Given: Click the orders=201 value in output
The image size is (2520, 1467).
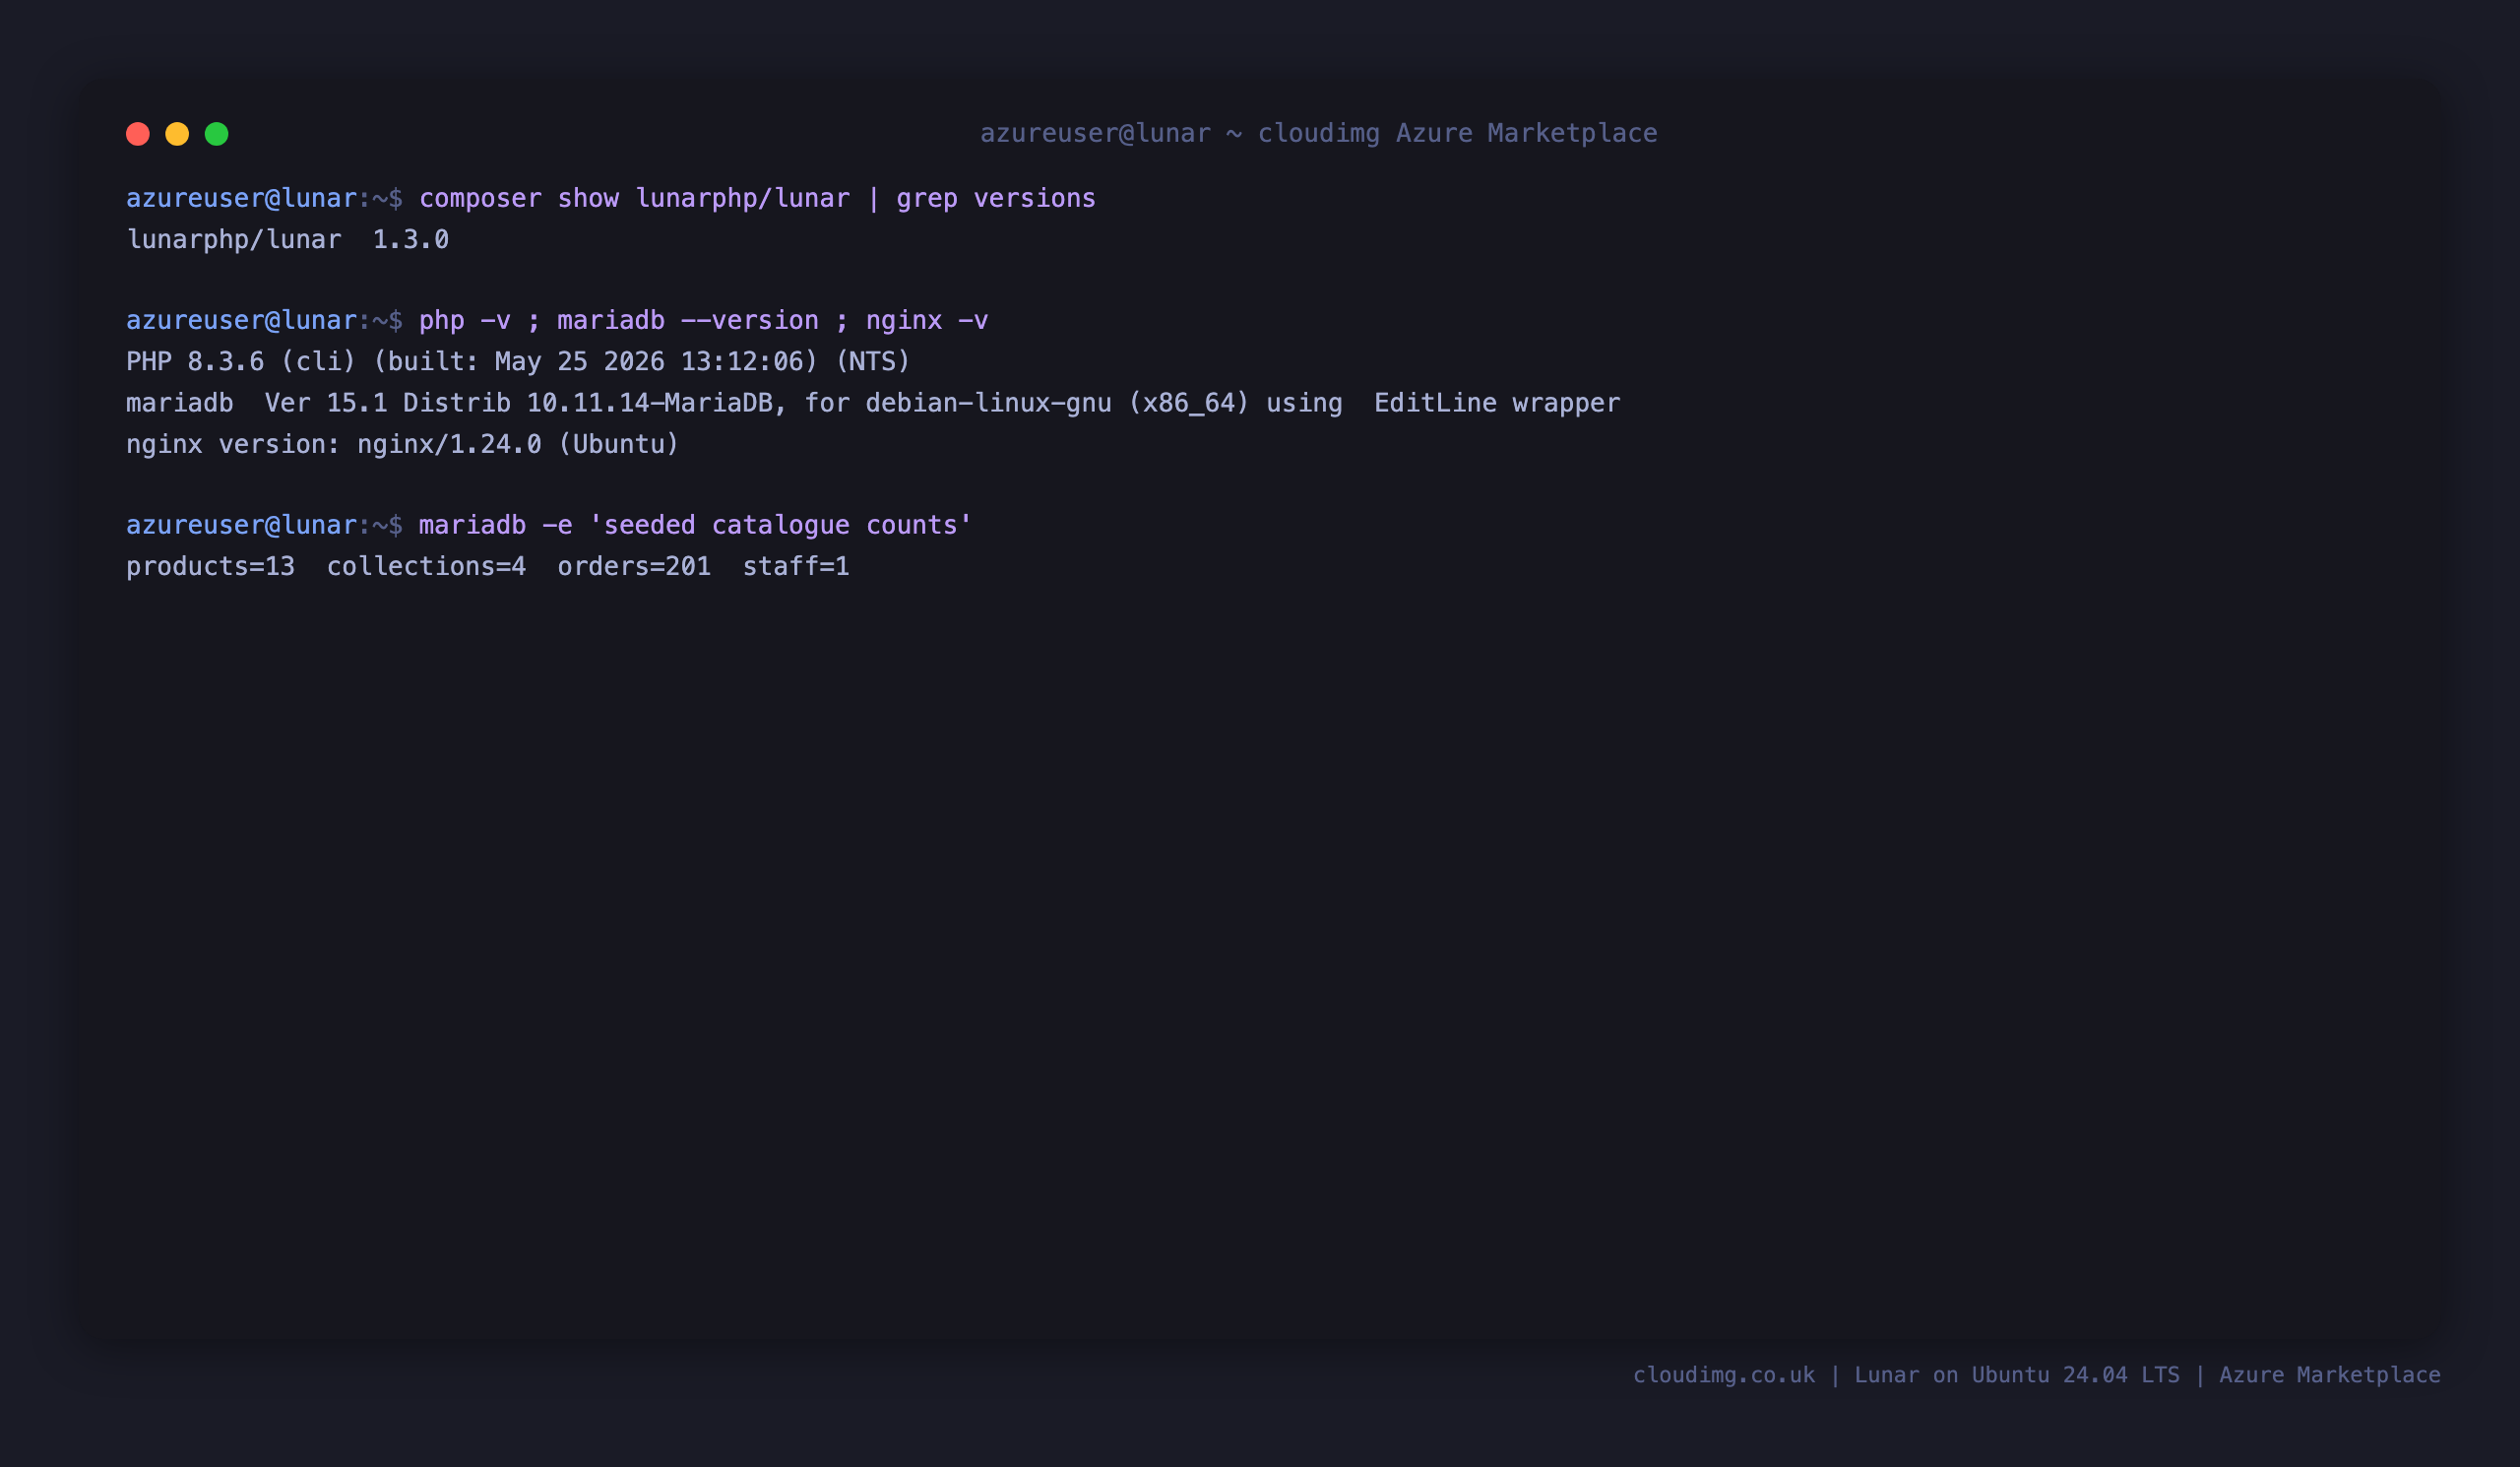Looking at the screenshot, I should (x=634, y=567).
